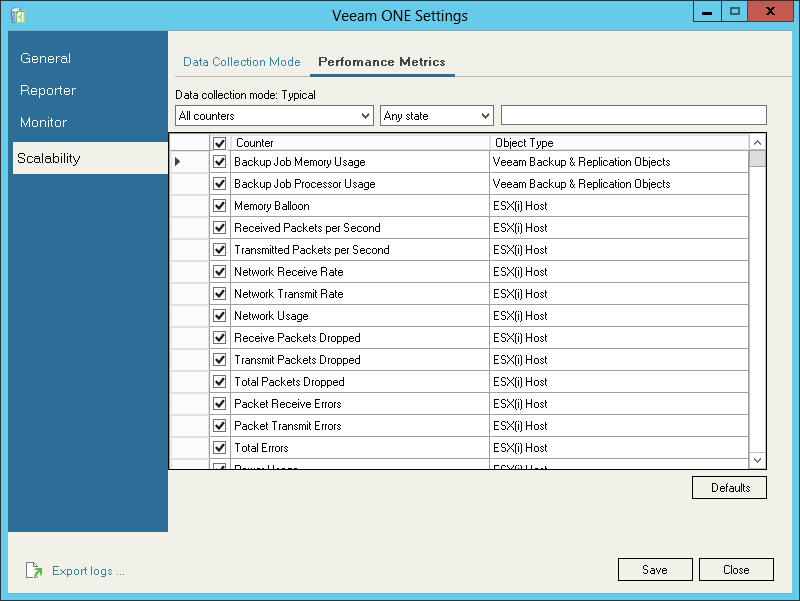This screenshot has width=800, height=601.
Task: Switch to Data Collection Mode tab
Action: click(x=242, y=62)
